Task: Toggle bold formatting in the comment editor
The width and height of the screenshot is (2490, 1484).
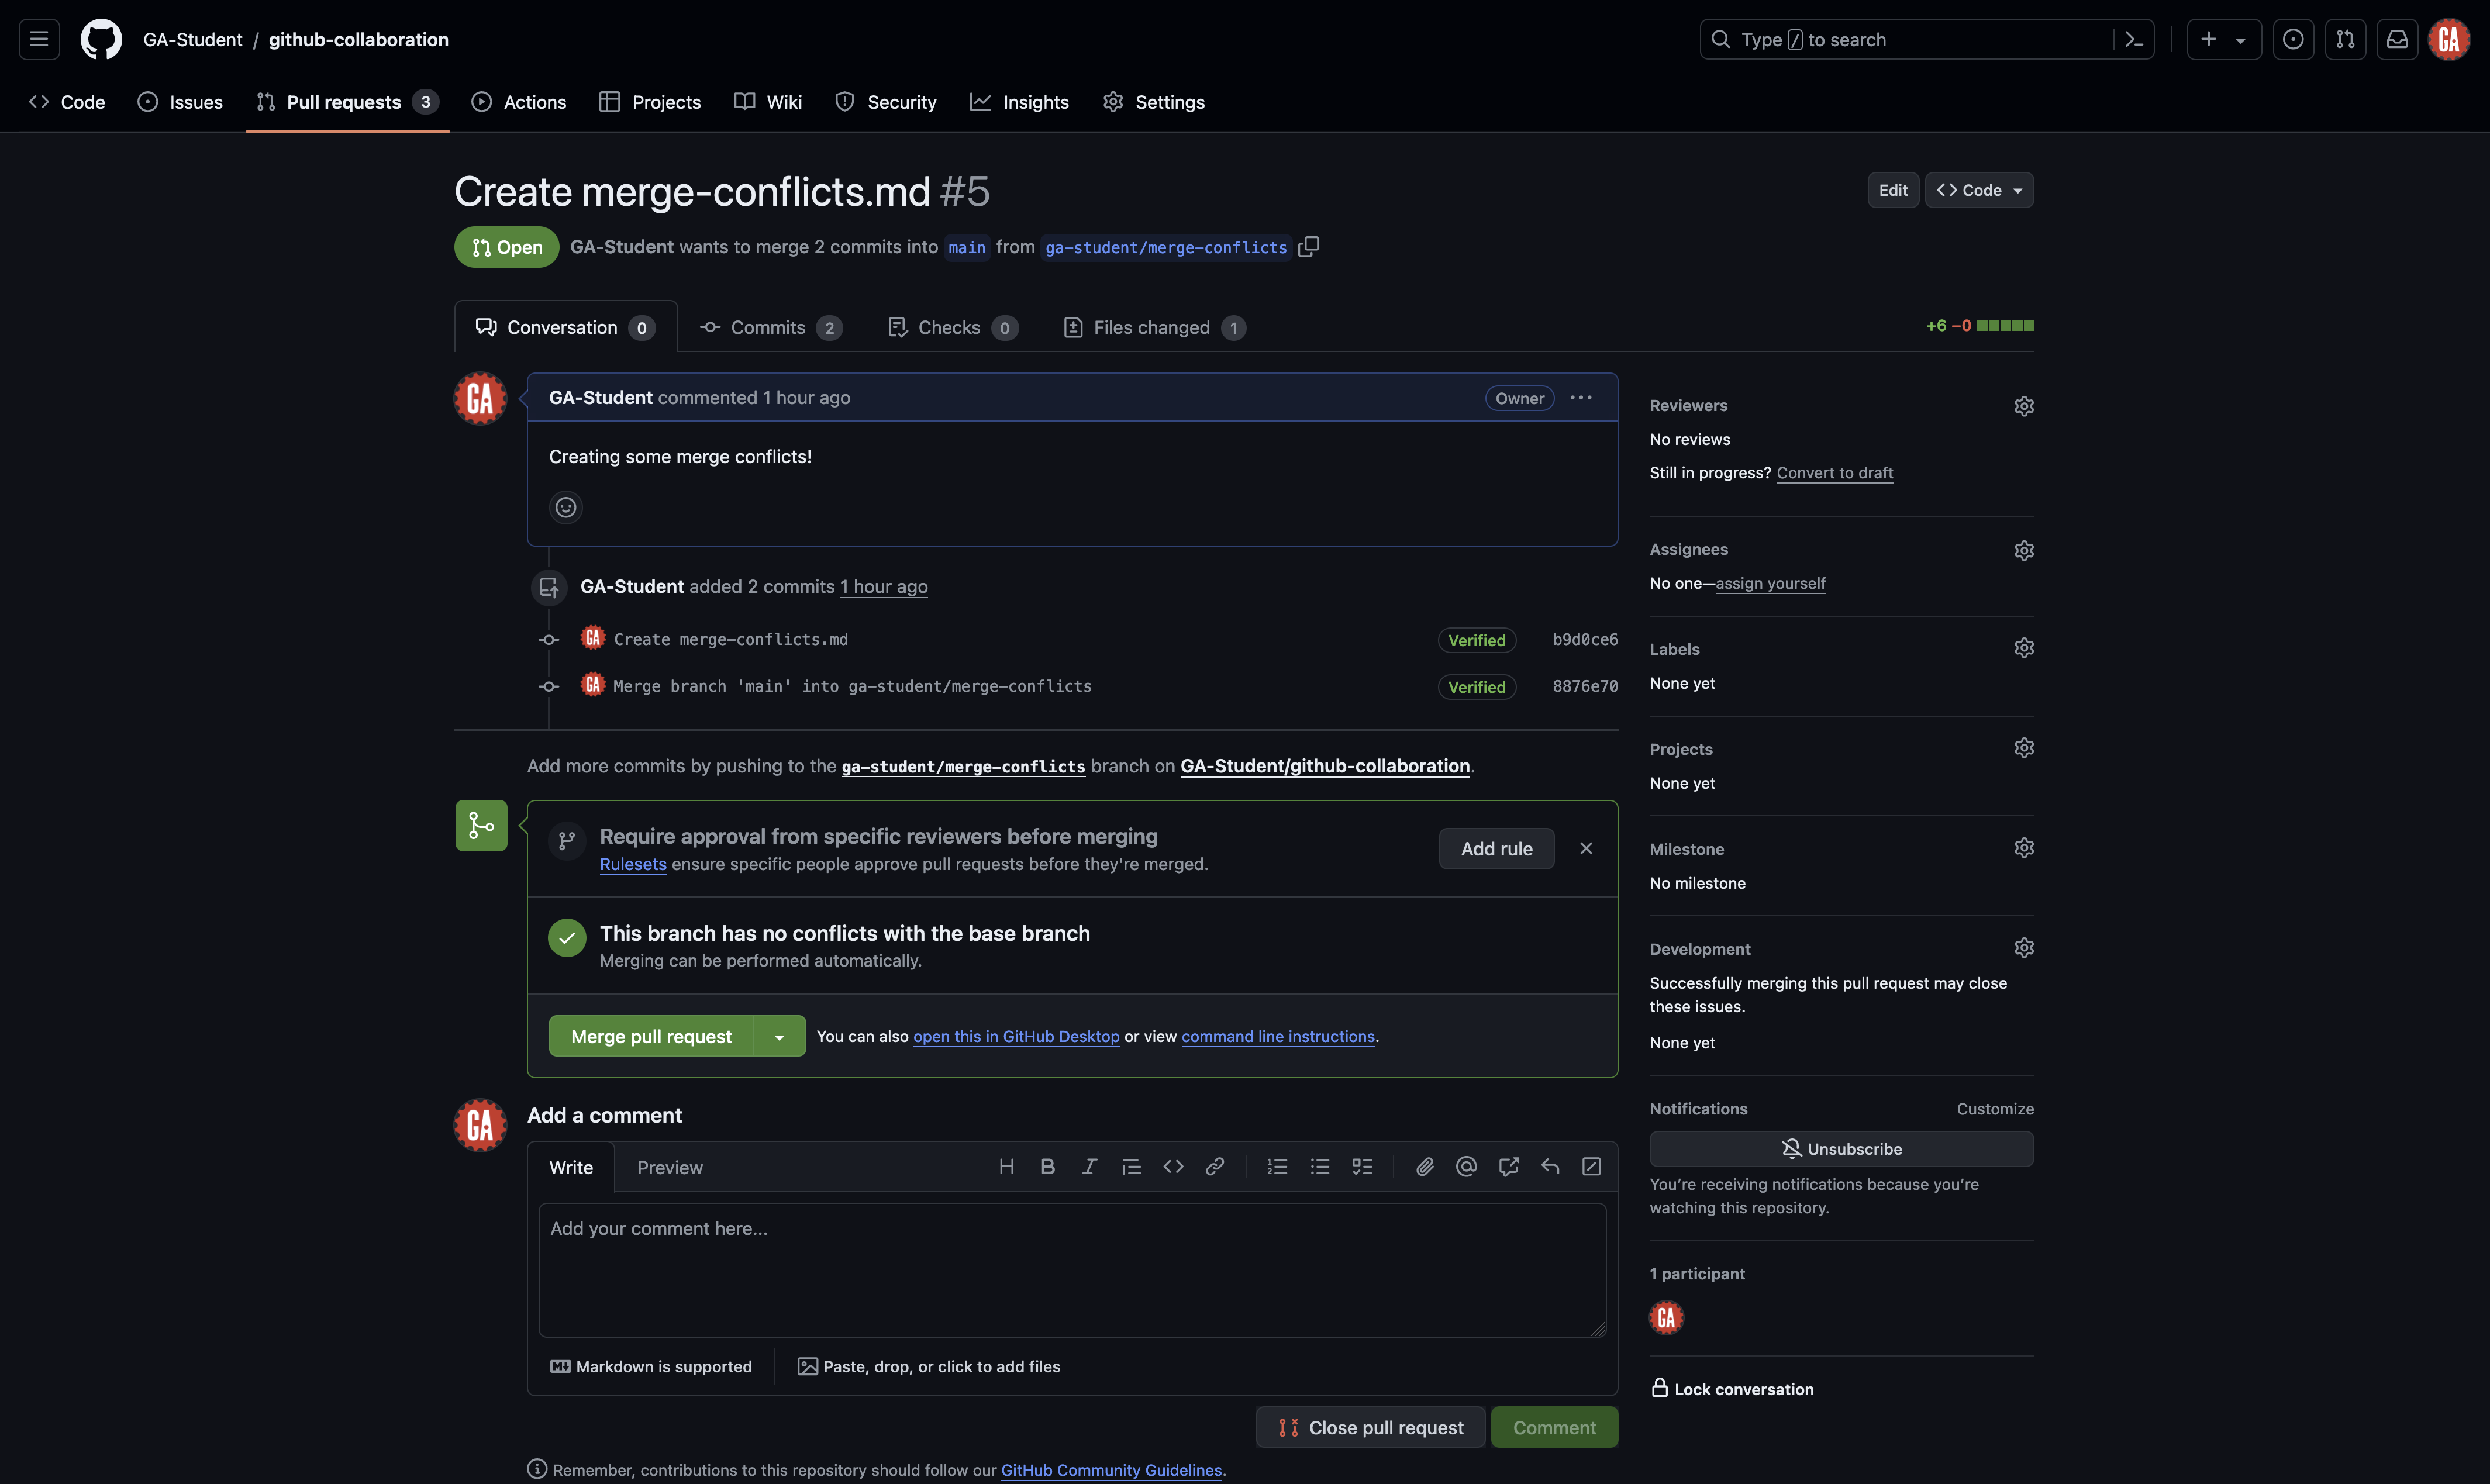Action: click(x=1047, y=1166)
